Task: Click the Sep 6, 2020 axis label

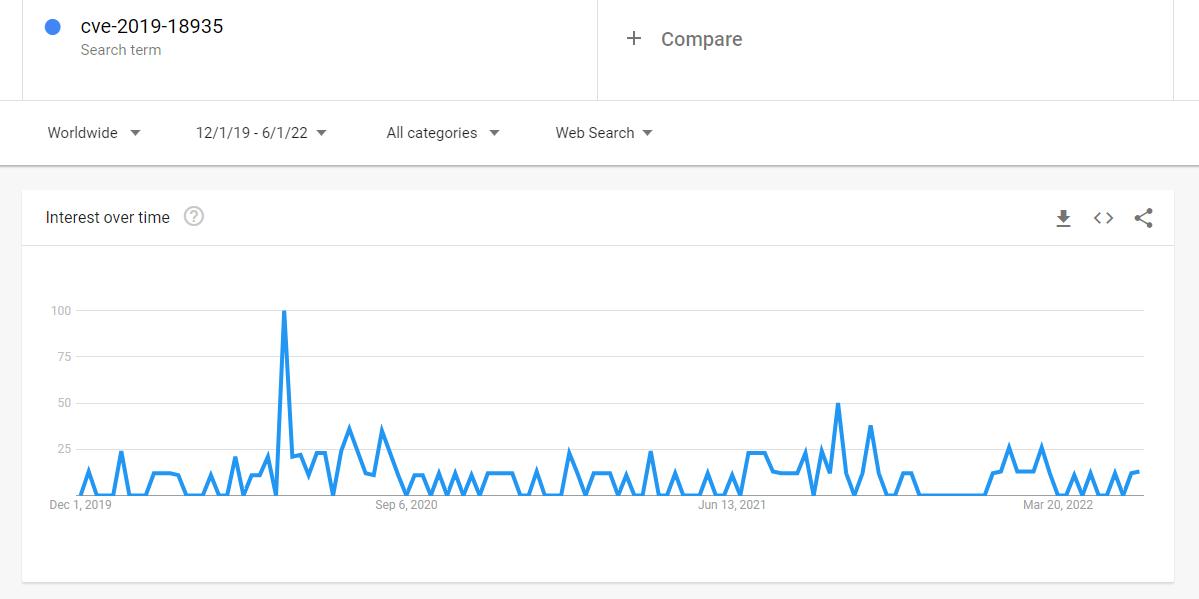Action: 404,505
